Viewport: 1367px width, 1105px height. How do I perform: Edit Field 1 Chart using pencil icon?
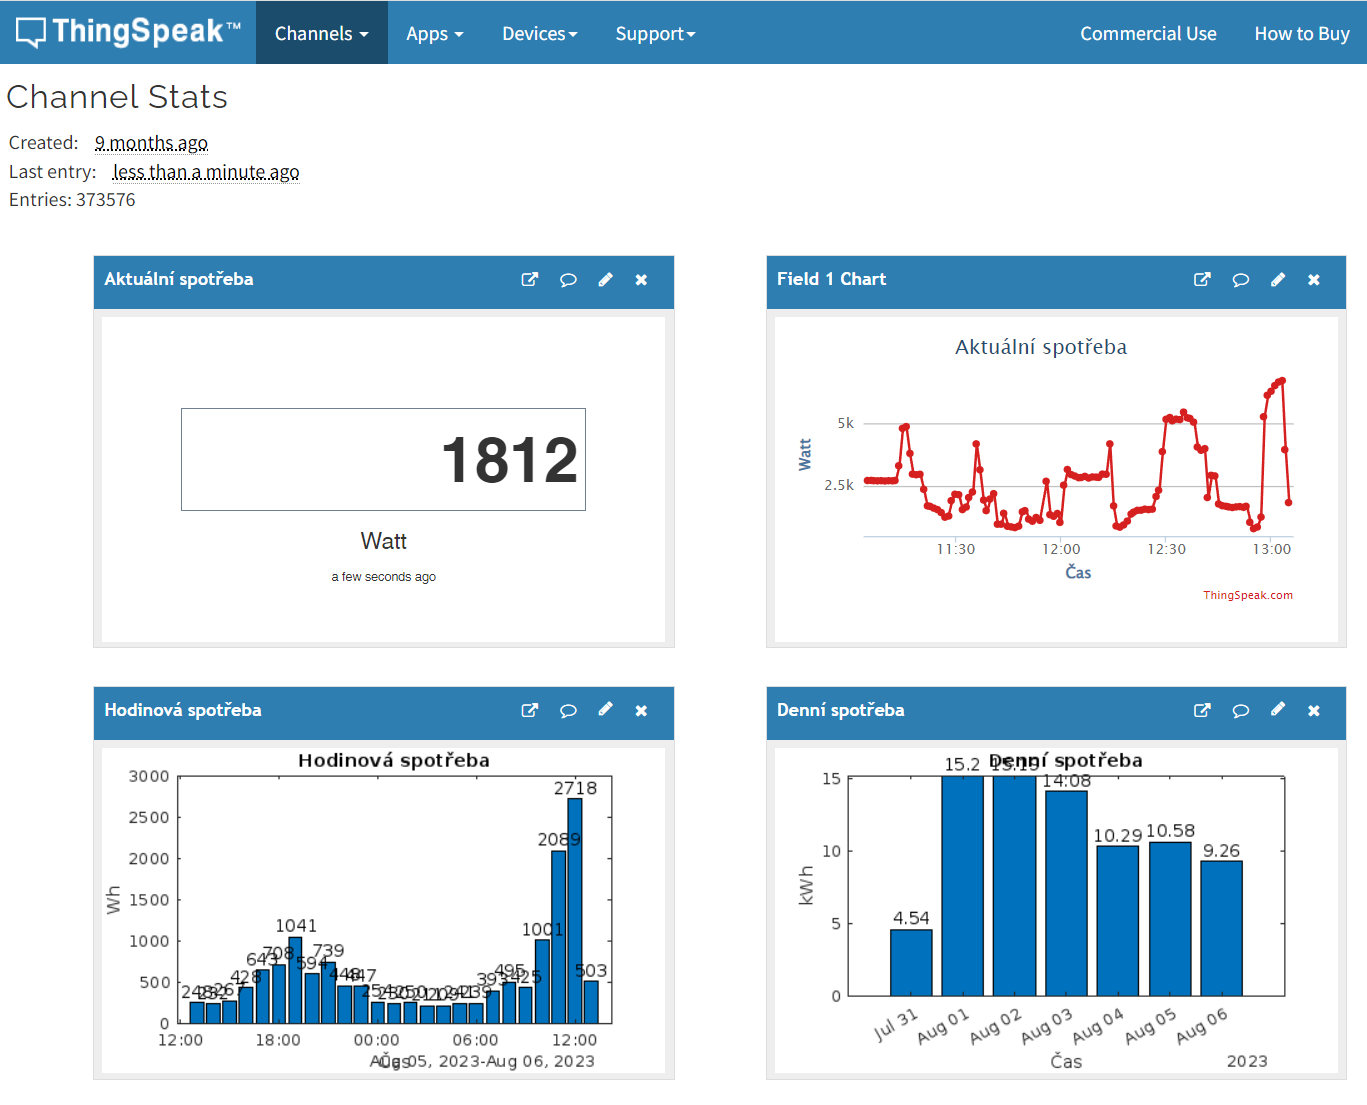point(1278,280)
